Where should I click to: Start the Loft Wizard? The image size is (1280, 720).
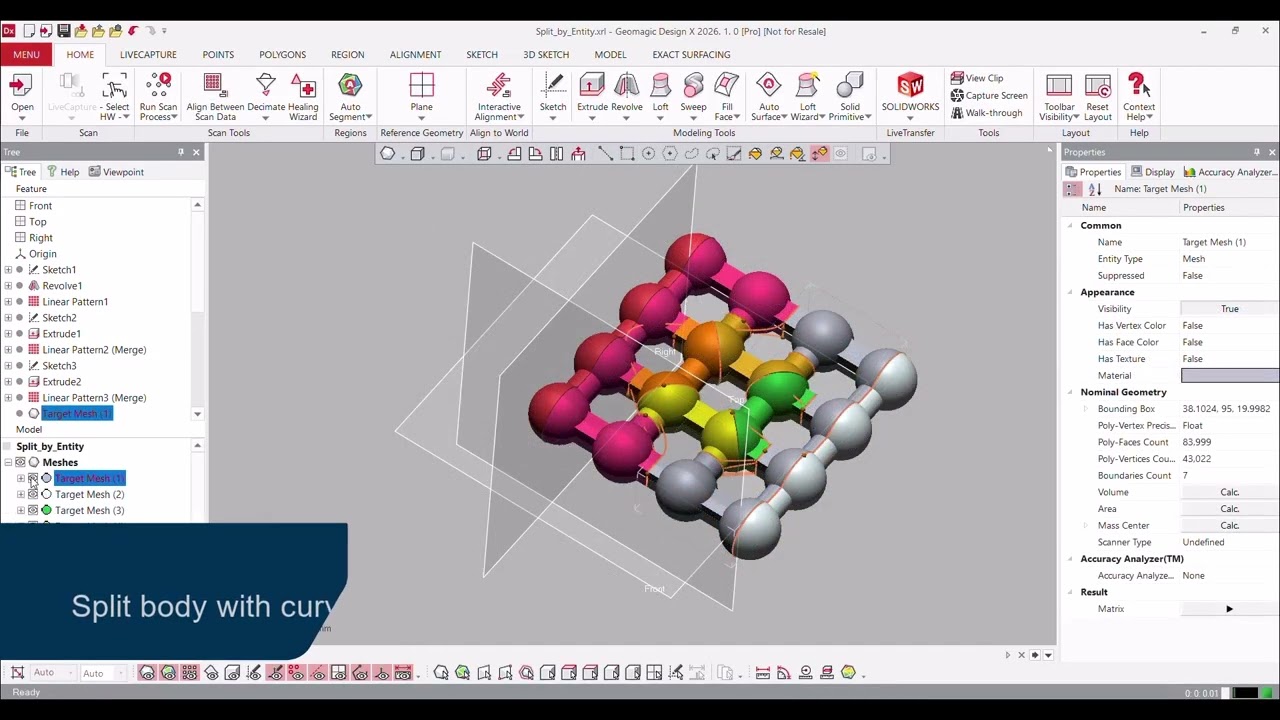[808, 96]
